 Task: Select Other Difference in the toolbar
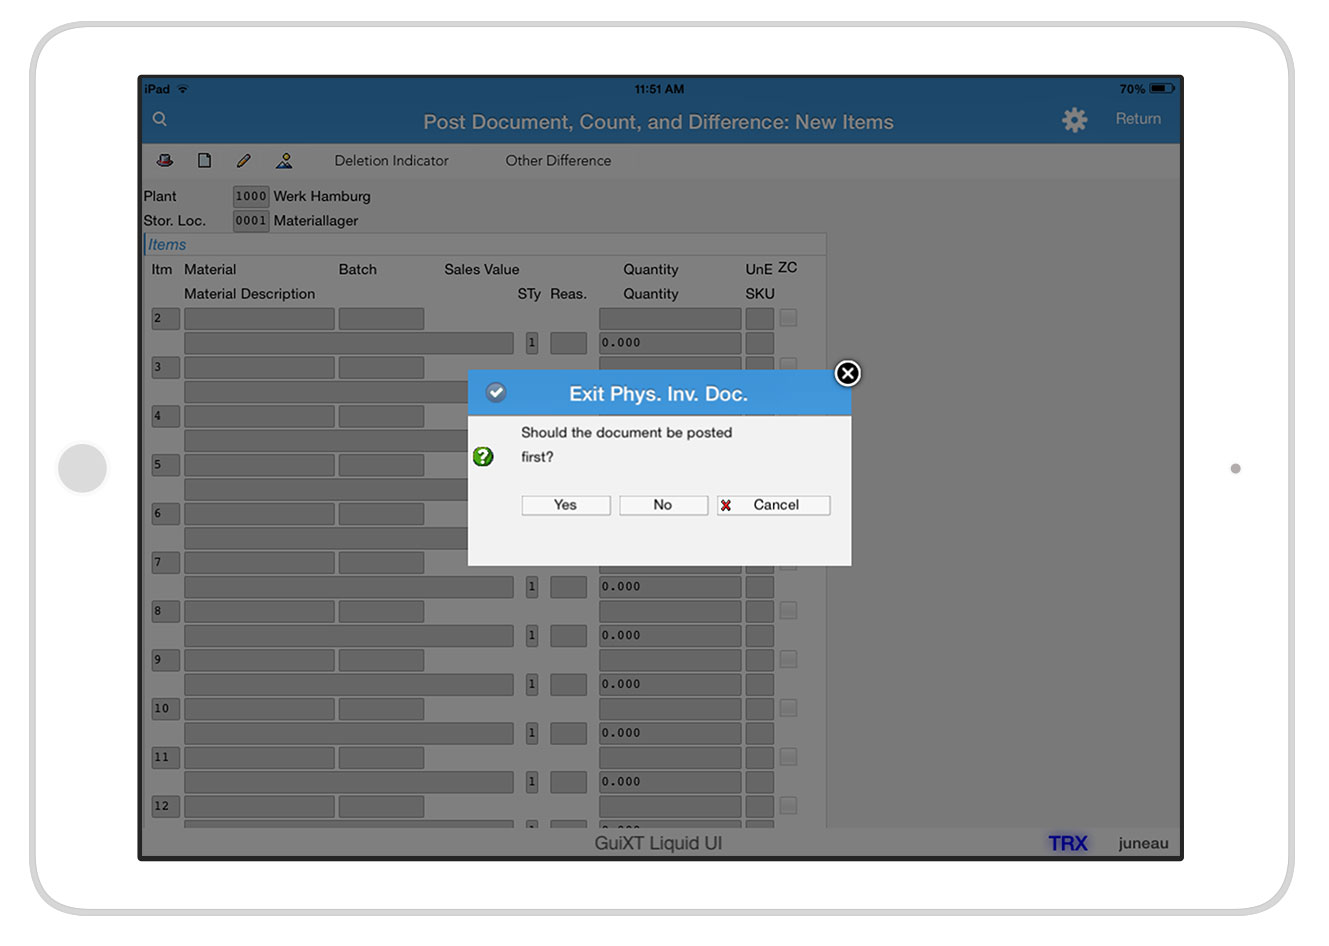(x=558, y=160)
